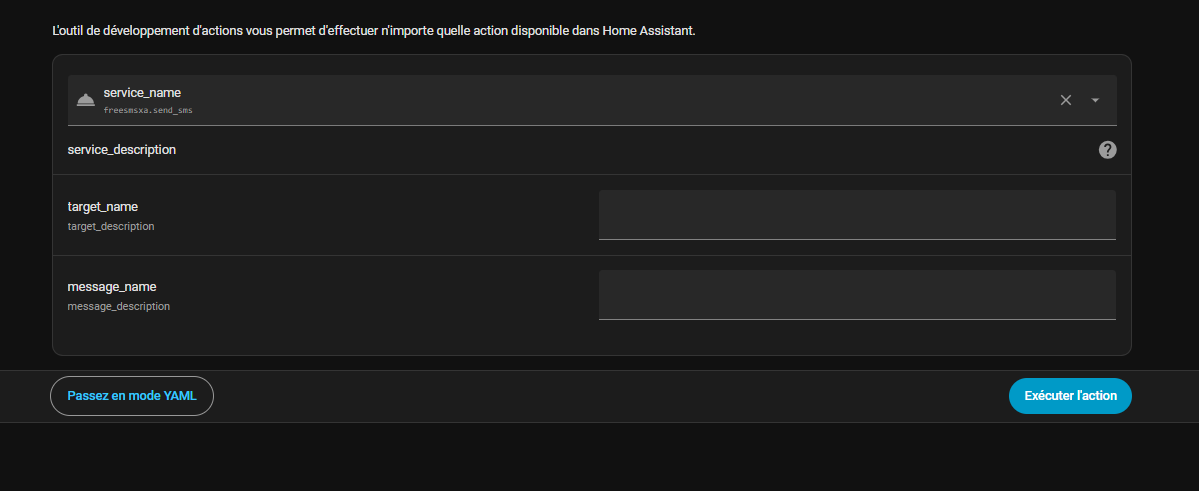
Task: Focus the message_name input field
Action: (x=856, y=295)
